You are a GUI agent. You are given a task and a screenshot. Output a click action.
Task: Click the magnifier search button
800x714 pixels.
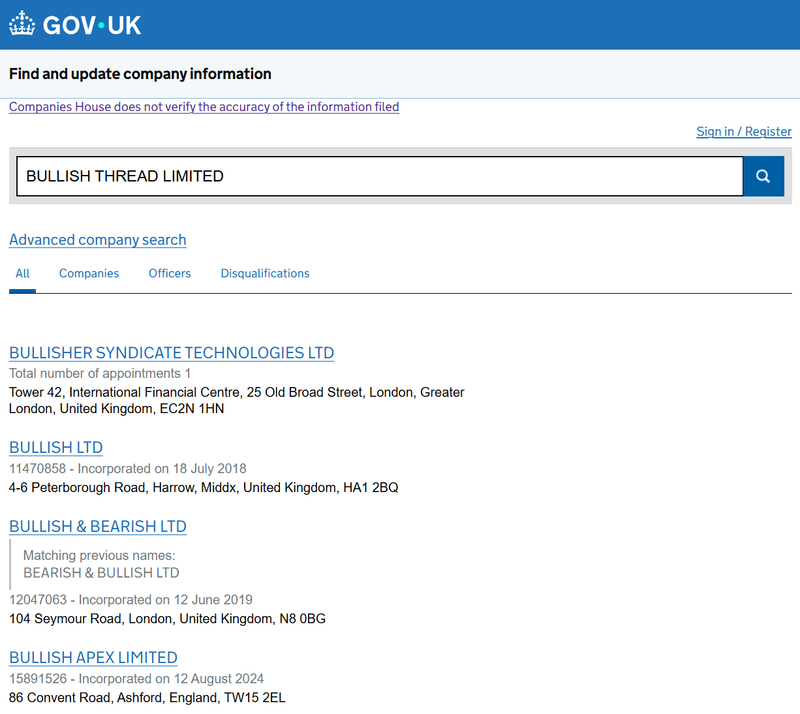click(x=763, y=176)
